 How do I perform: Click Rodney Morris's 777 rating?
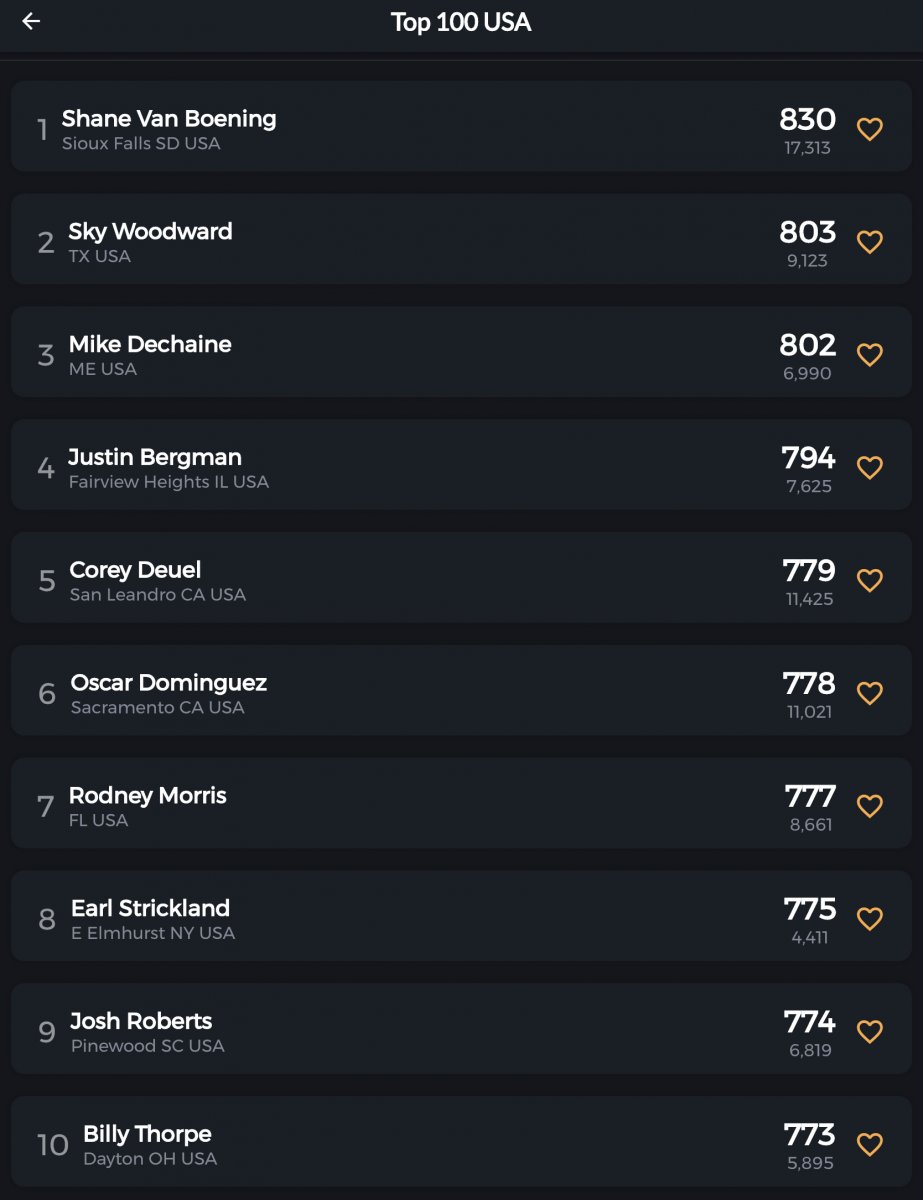(810, 797)
